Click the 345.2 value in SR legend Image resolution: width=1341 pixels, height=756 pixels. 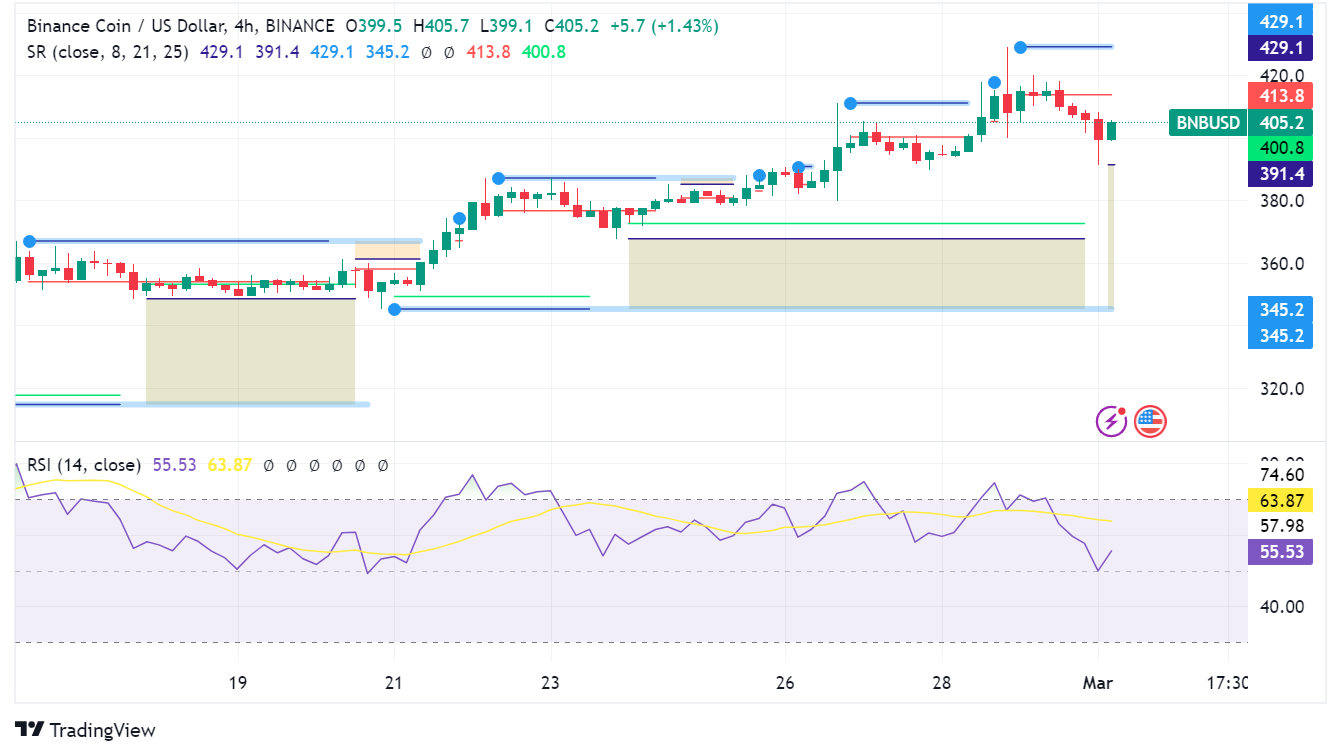click(x=388, y=51)
